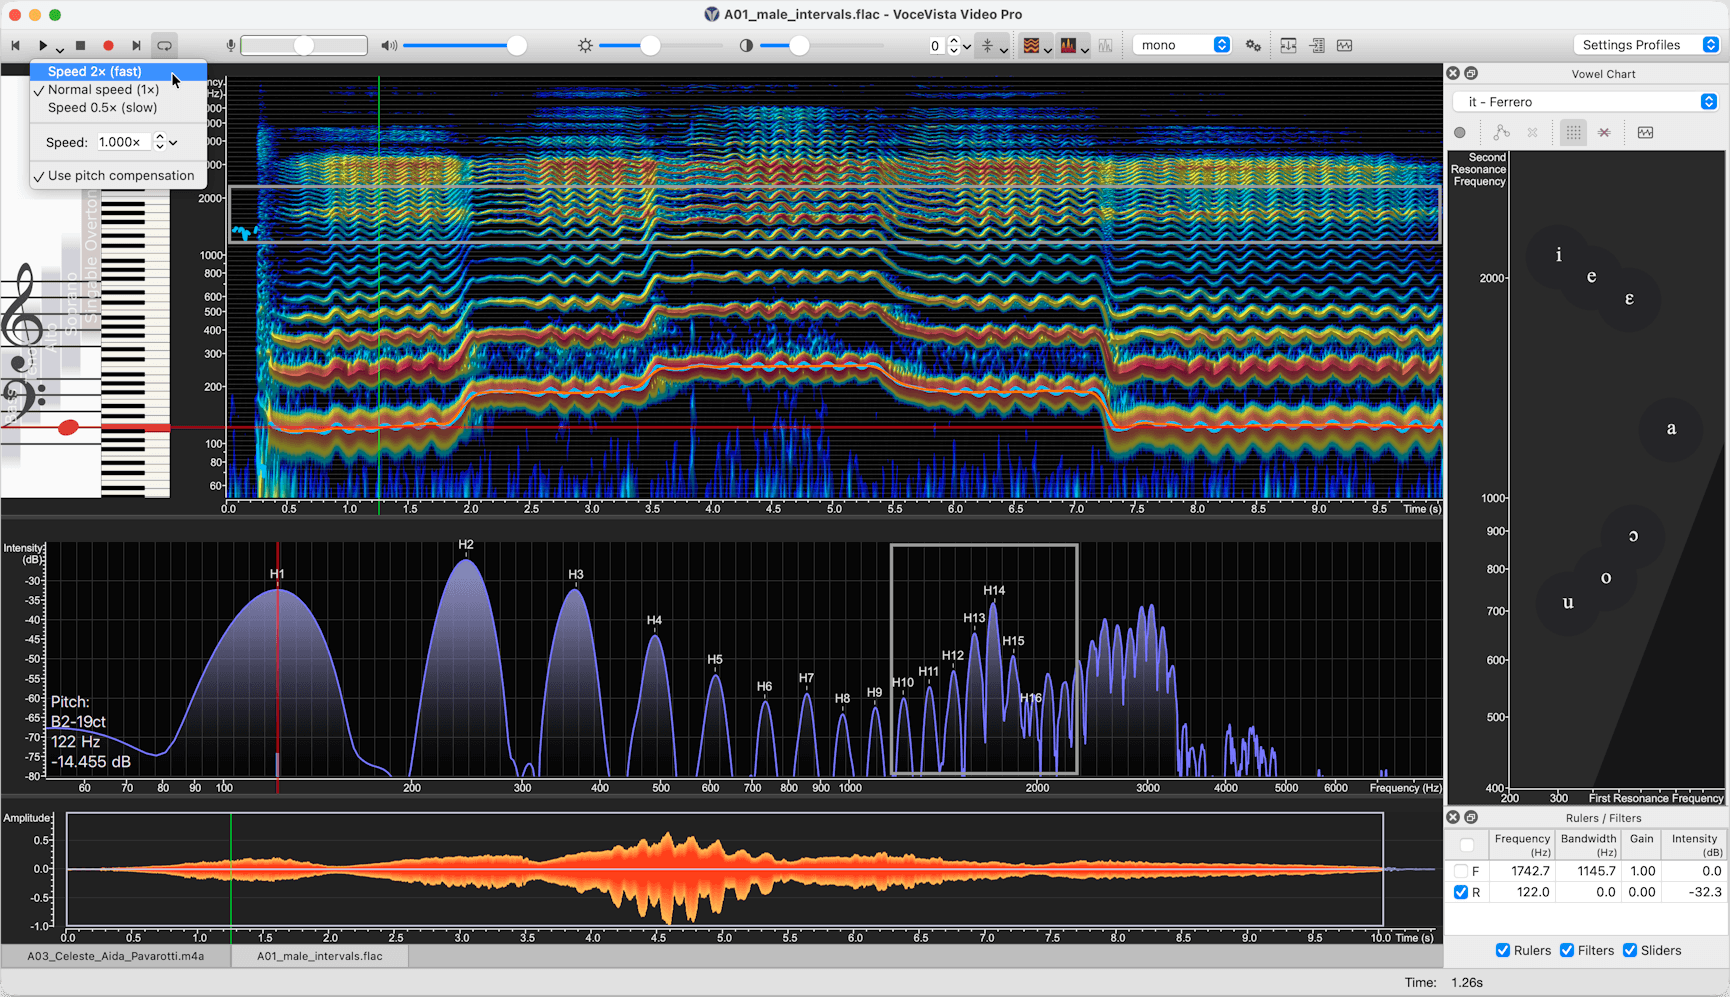The image size is (1730, 997).
Task: Click the contrast slider
Action: click(x=820, y=46)
